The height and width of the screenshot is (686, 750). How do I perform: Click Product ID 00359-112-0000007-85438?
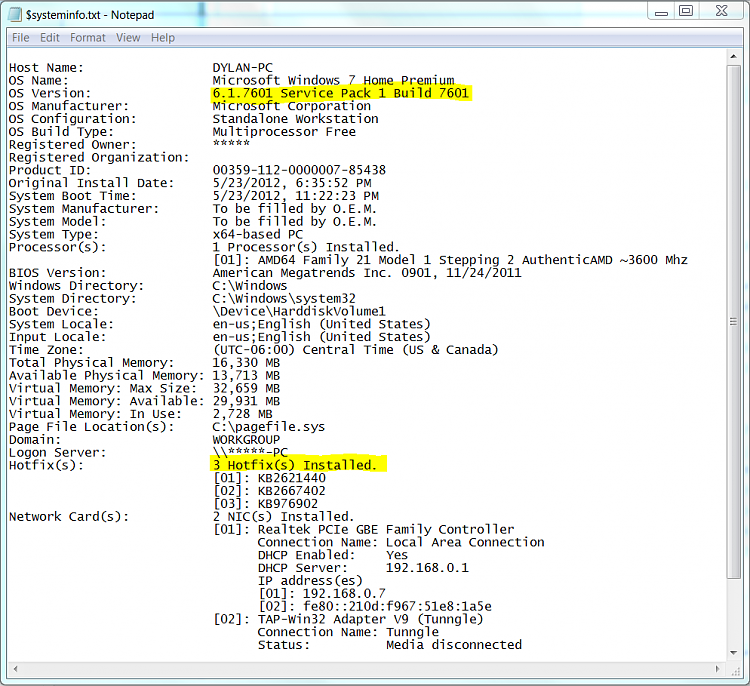[299, 170]
